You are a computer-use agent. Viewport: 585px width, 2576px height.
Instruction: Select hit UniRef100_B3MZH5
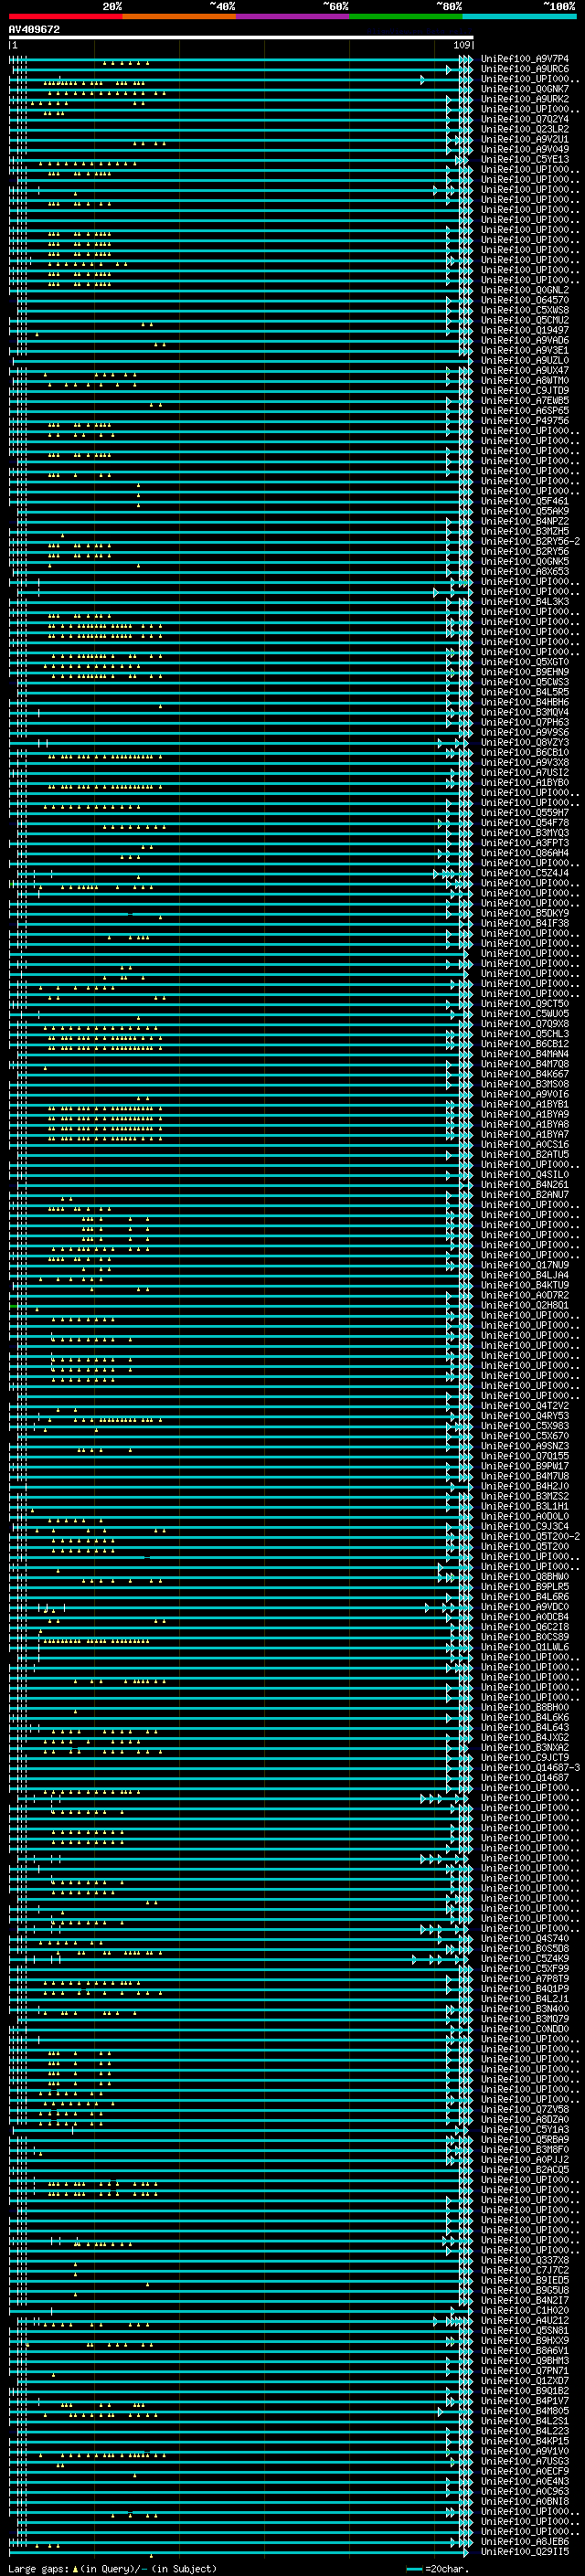tap(525, 531)
